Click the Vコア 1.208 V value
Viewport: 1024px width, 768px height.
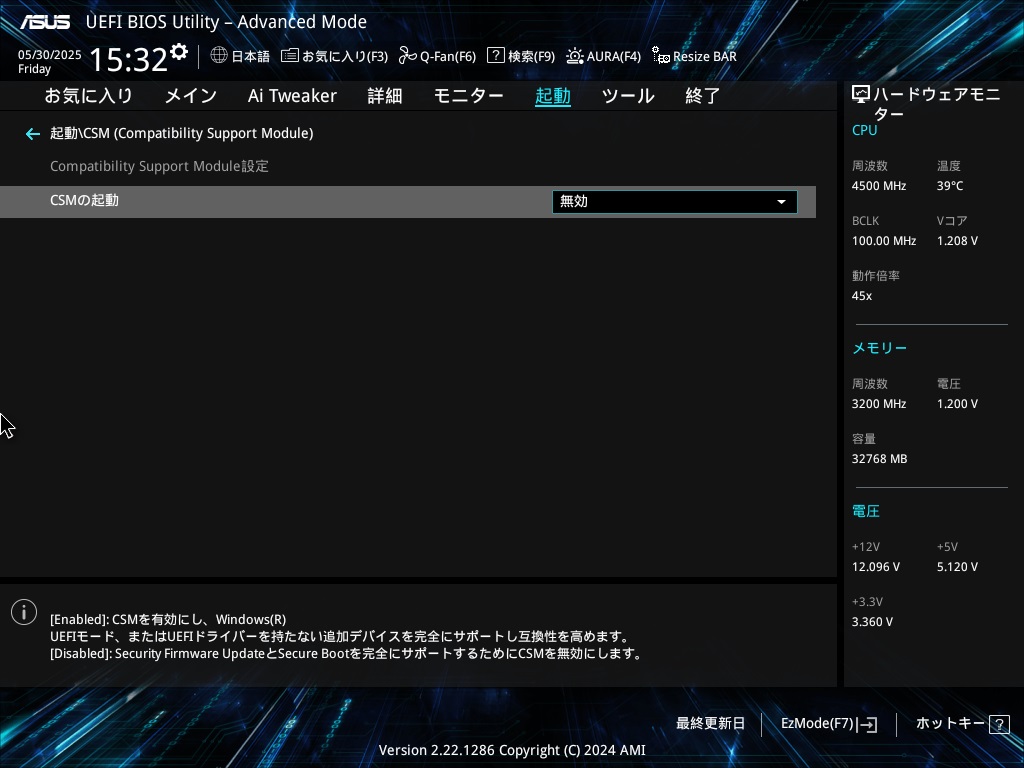pyautogui.click(x=957, y=241)
